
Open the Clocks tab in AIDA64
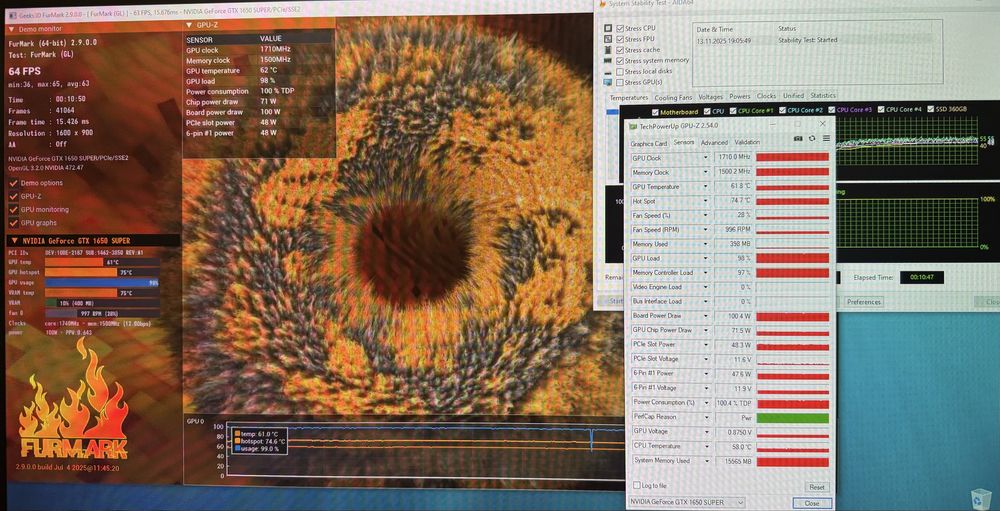pyautogui.click(x=766, y=96)
